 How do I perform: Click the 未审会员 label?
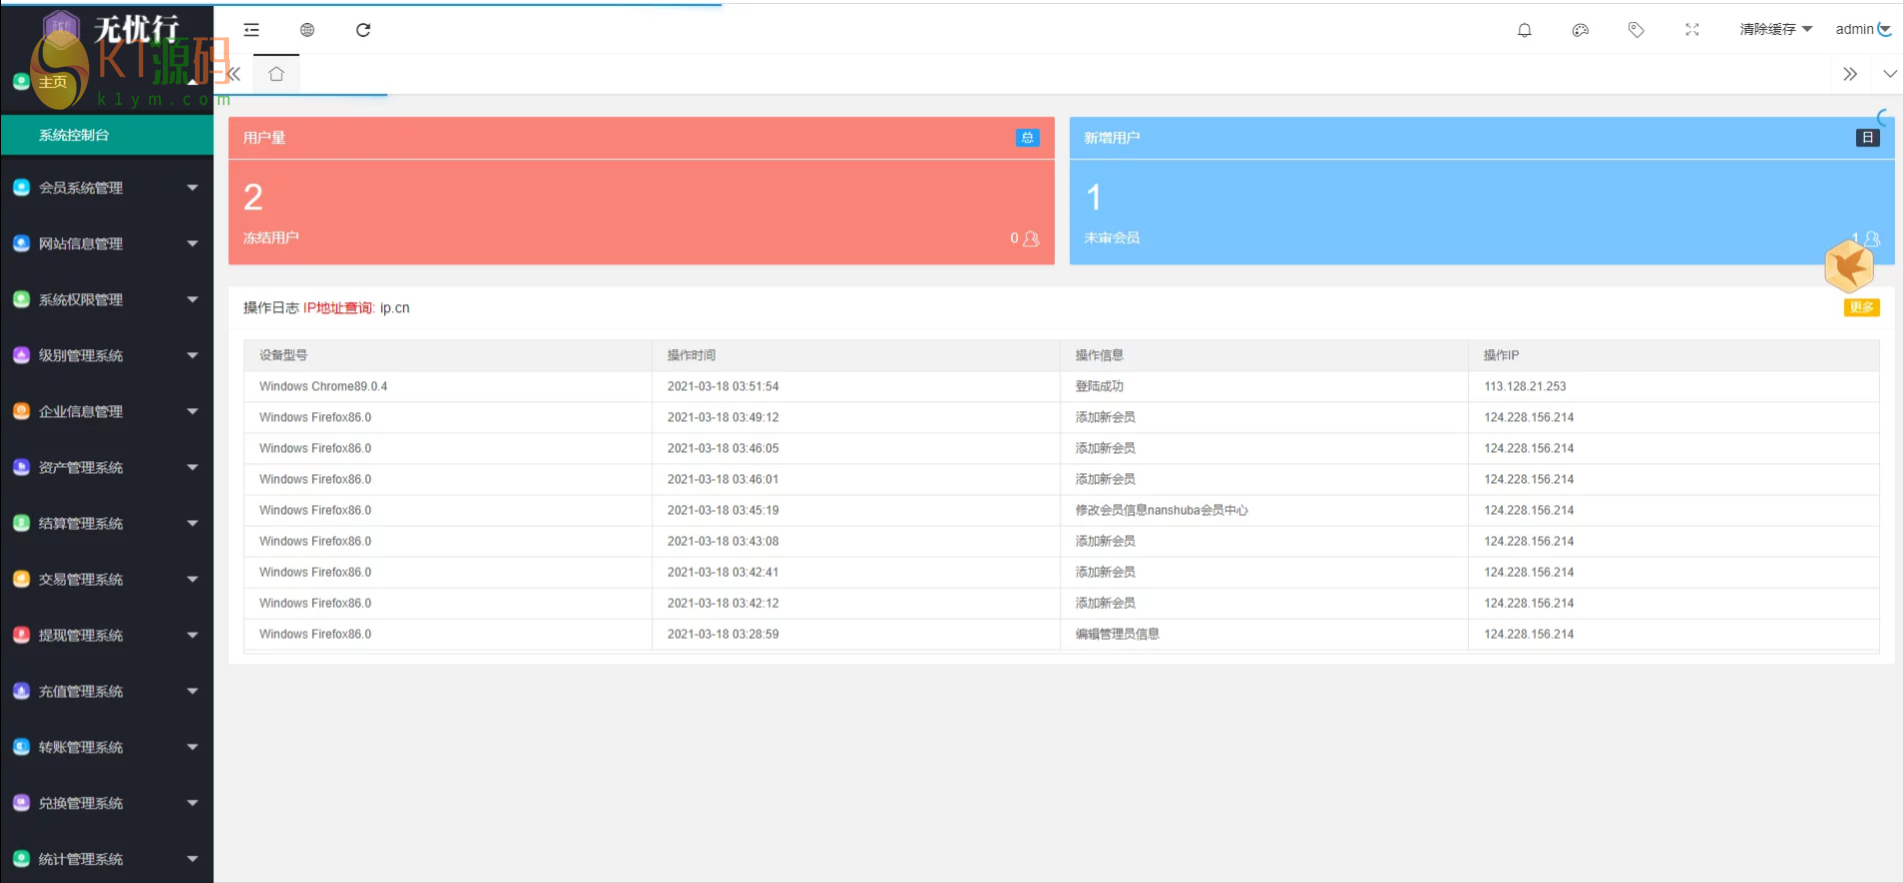pyautogui.click(x=1112, y=238)
